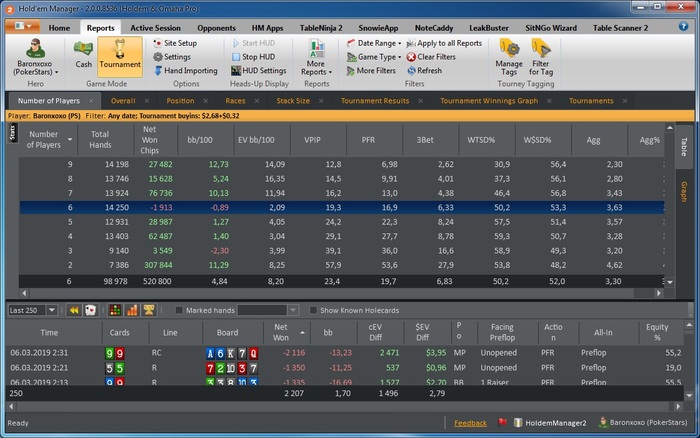Open Site Setup options

click(175, 43)
